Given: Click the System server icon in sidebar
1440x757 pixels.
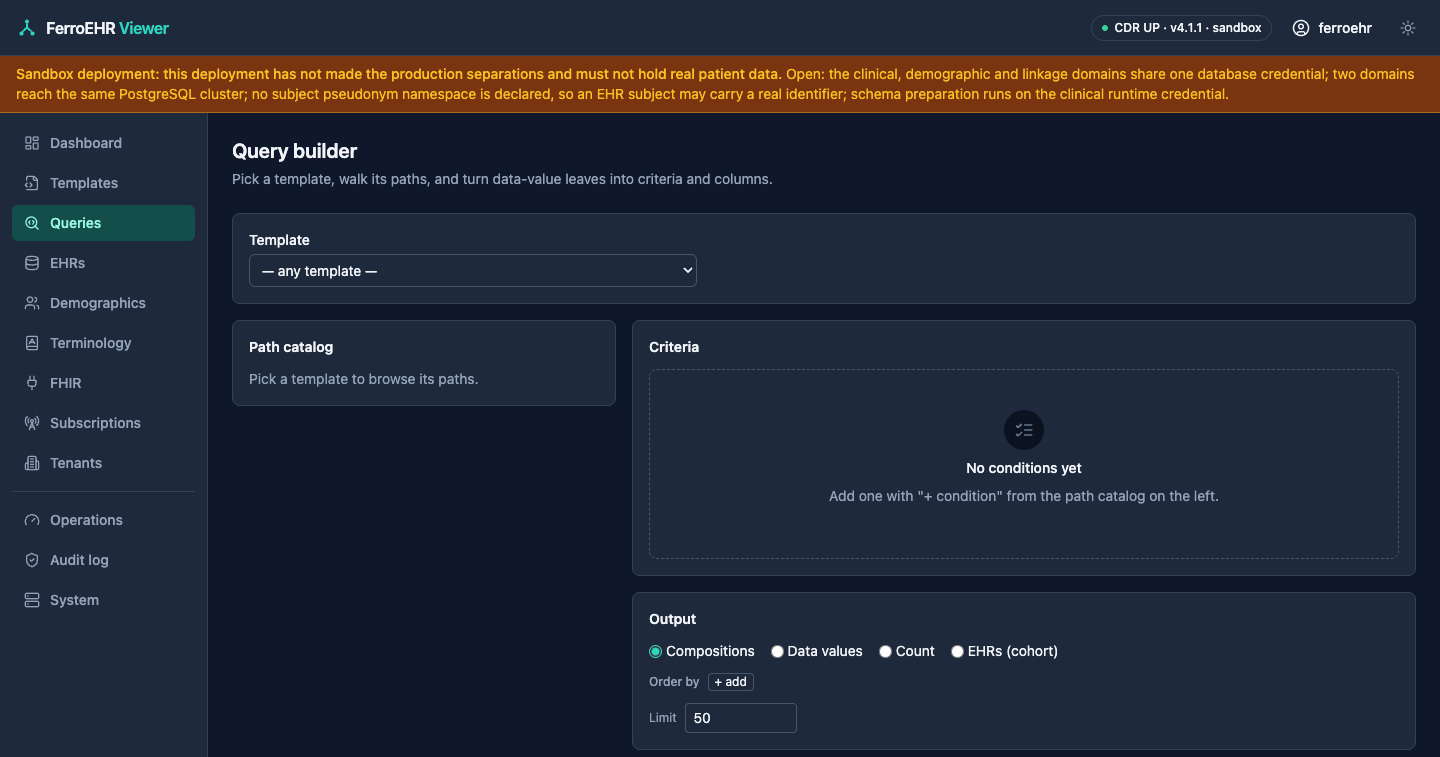Looking at the screenshot, I should pos(32,600).
